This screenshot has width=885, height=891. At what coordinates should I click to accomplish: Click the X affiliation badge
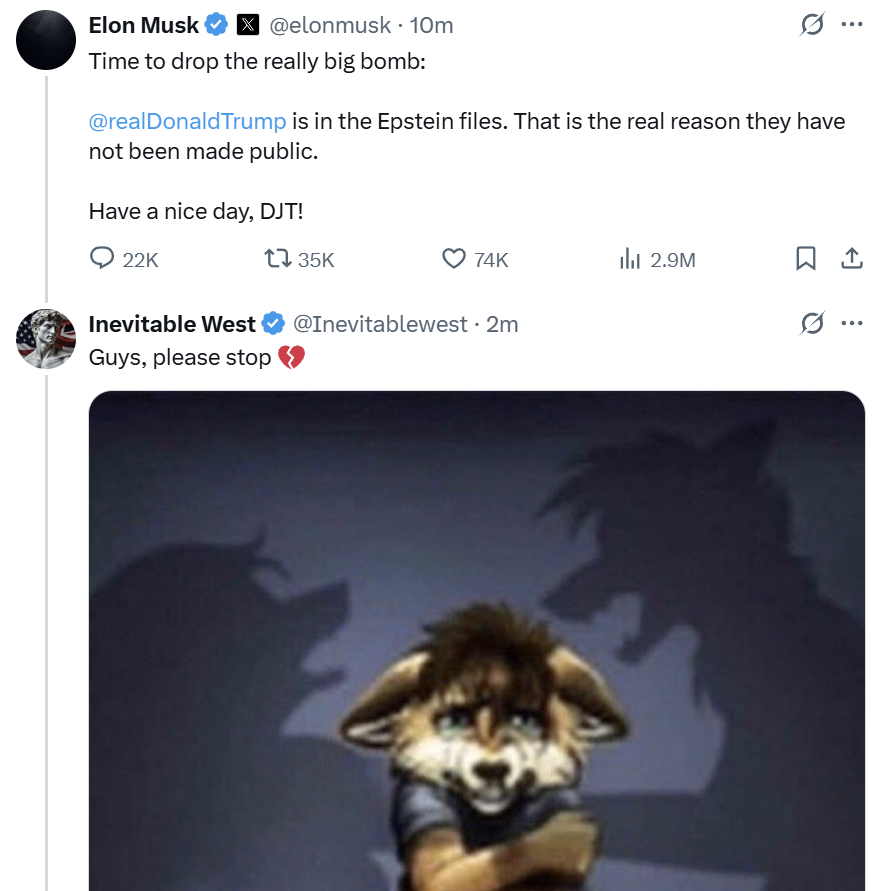[248, 25]
